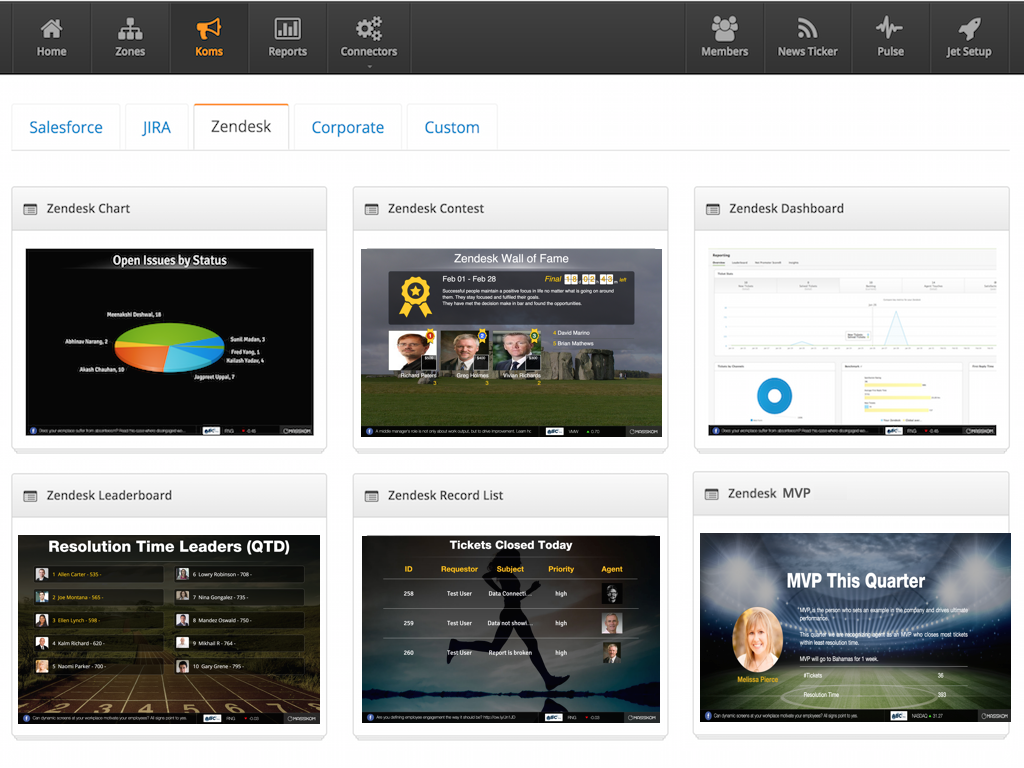
Task: Open the JIRA tab
Action: click(x=156, y=127)
